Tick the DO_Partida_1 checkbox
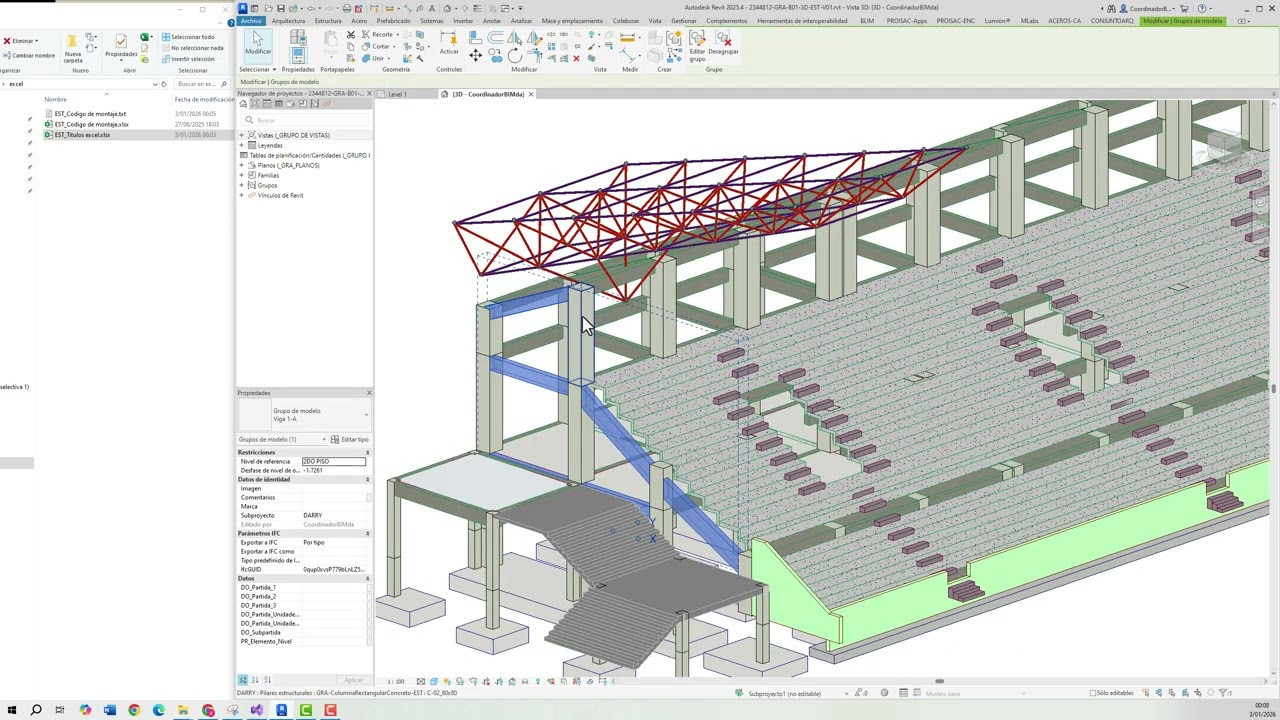This screenshot has width=1280, height=720. coord(368,587)
